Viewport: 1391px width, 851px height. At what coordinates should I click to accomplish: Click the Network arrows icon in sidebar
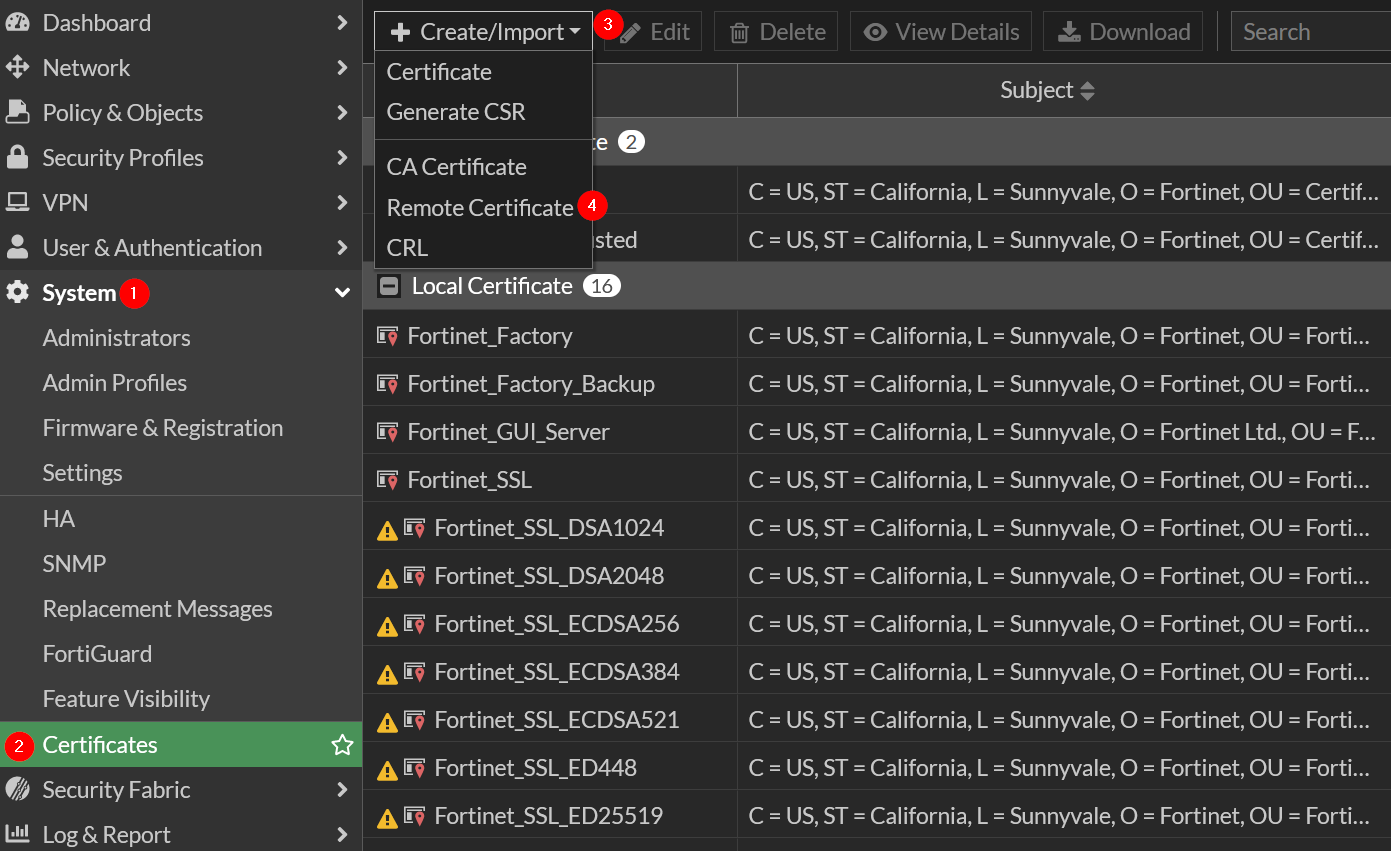(17, 68)
